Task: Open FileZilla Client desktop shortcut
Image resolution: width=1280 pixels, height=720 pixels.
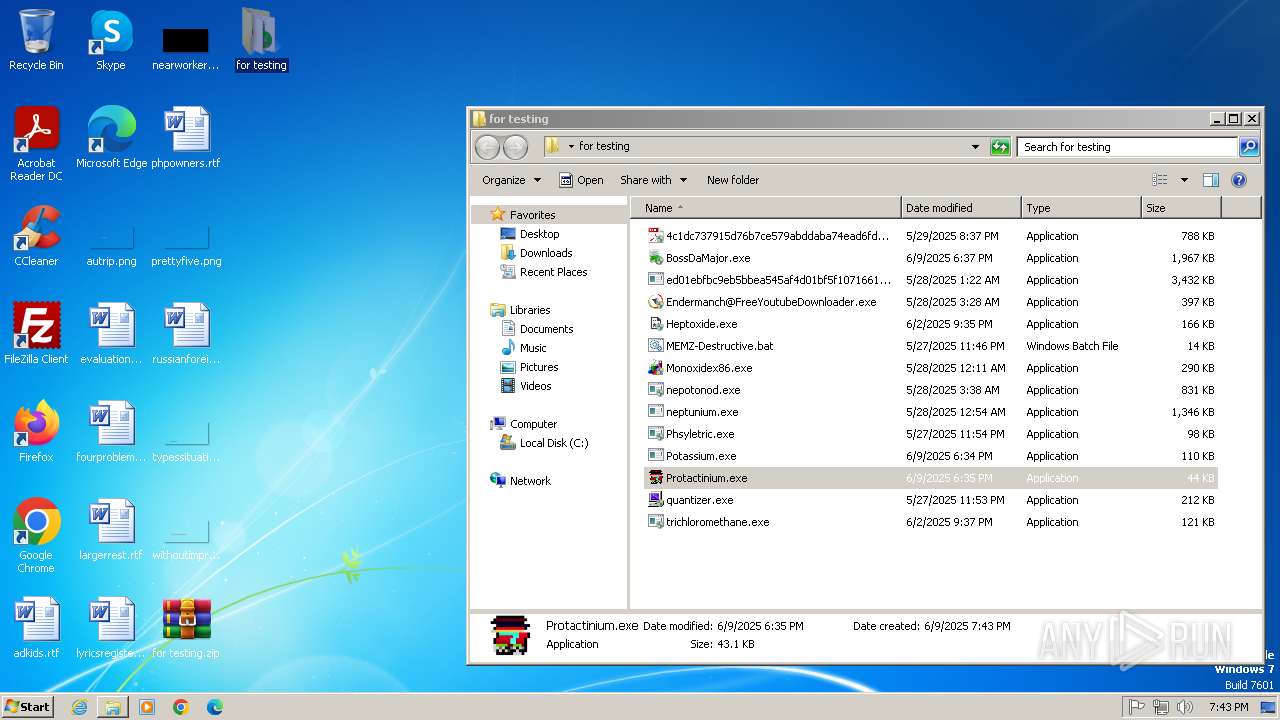Action: 36,335
